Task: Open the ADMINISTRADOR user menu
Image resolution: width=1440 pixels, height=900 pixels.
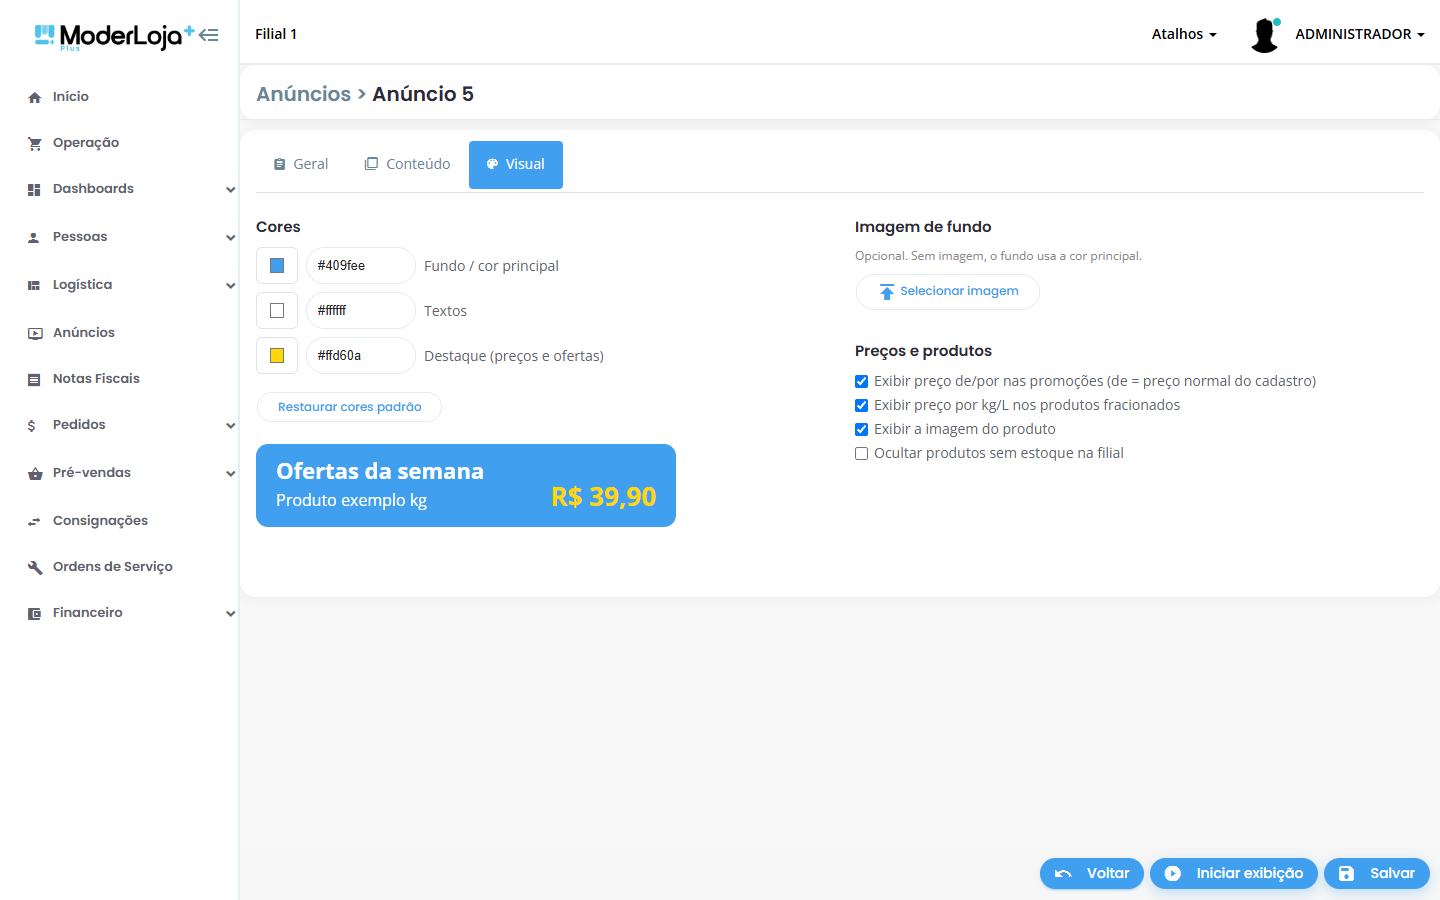Action: 1360,34
